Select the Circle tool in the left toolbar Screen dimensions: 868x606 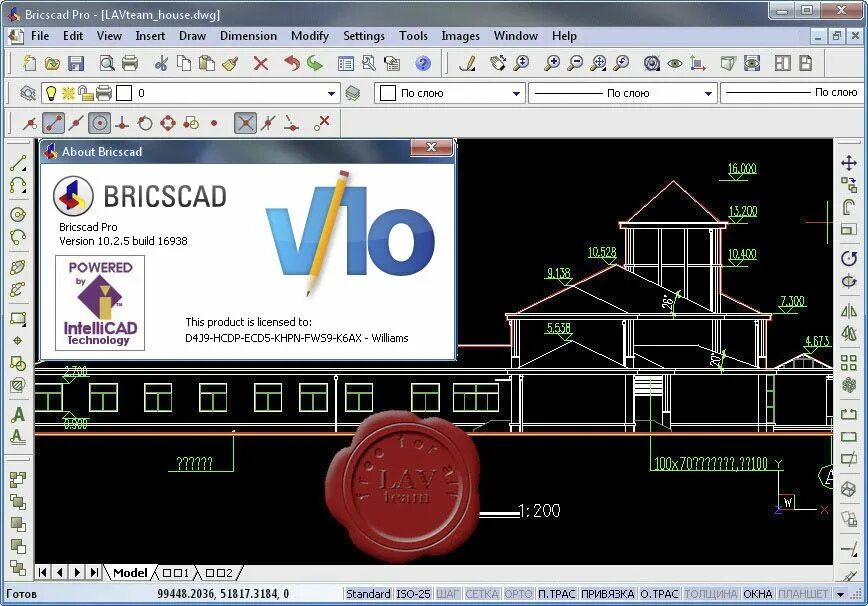click(18, 215)
